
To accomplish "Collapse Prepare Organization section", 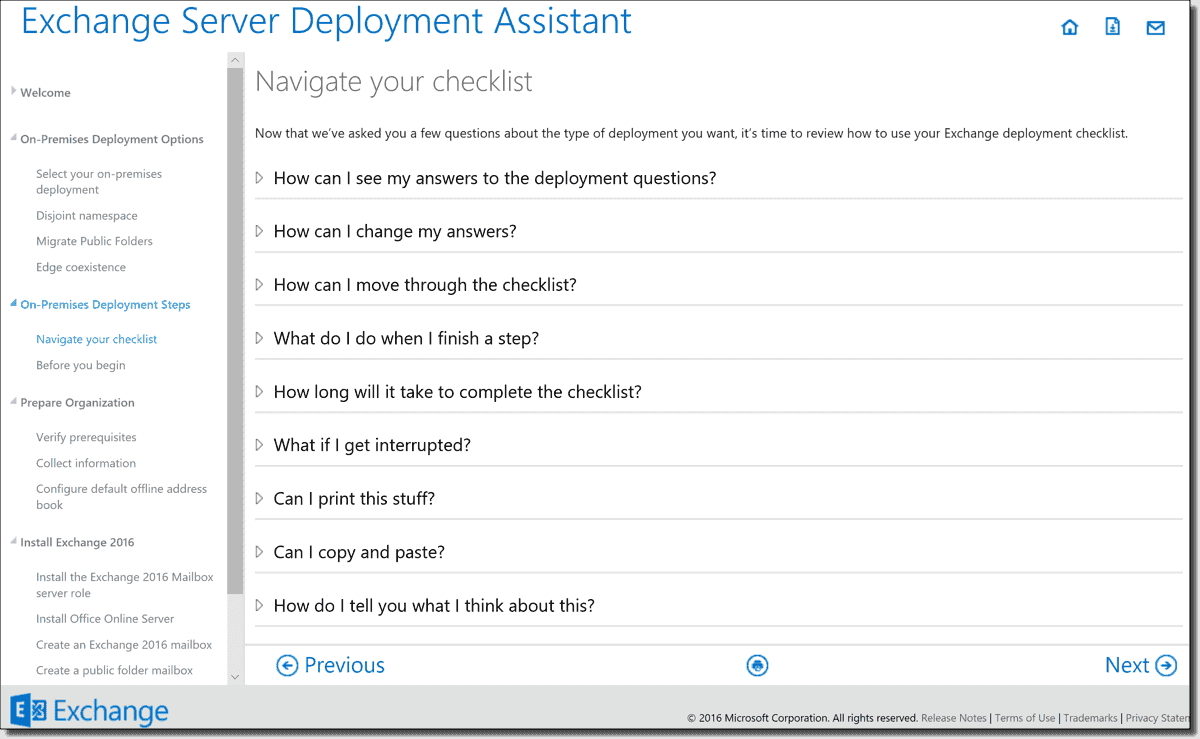I will [14, 401].
